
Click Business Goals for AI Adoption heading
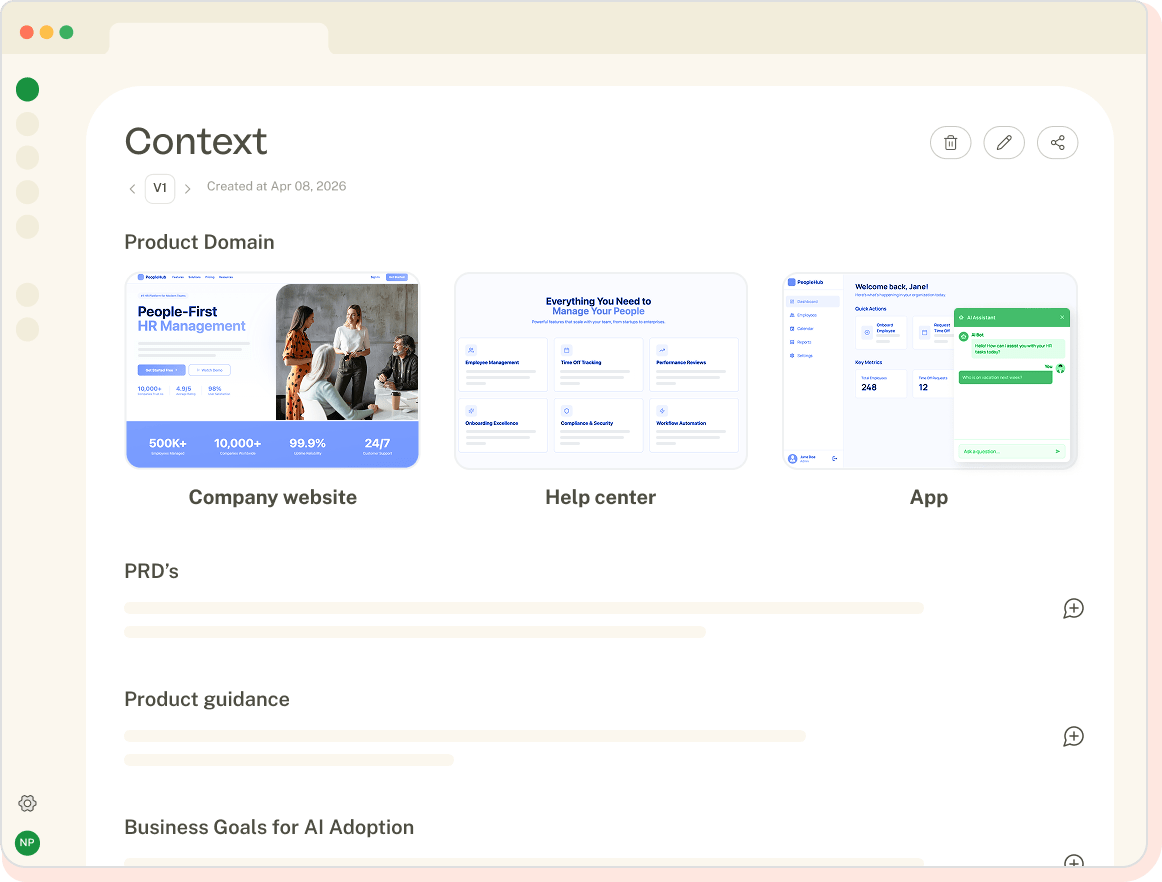pyautogui.click(x=269, y=827)
